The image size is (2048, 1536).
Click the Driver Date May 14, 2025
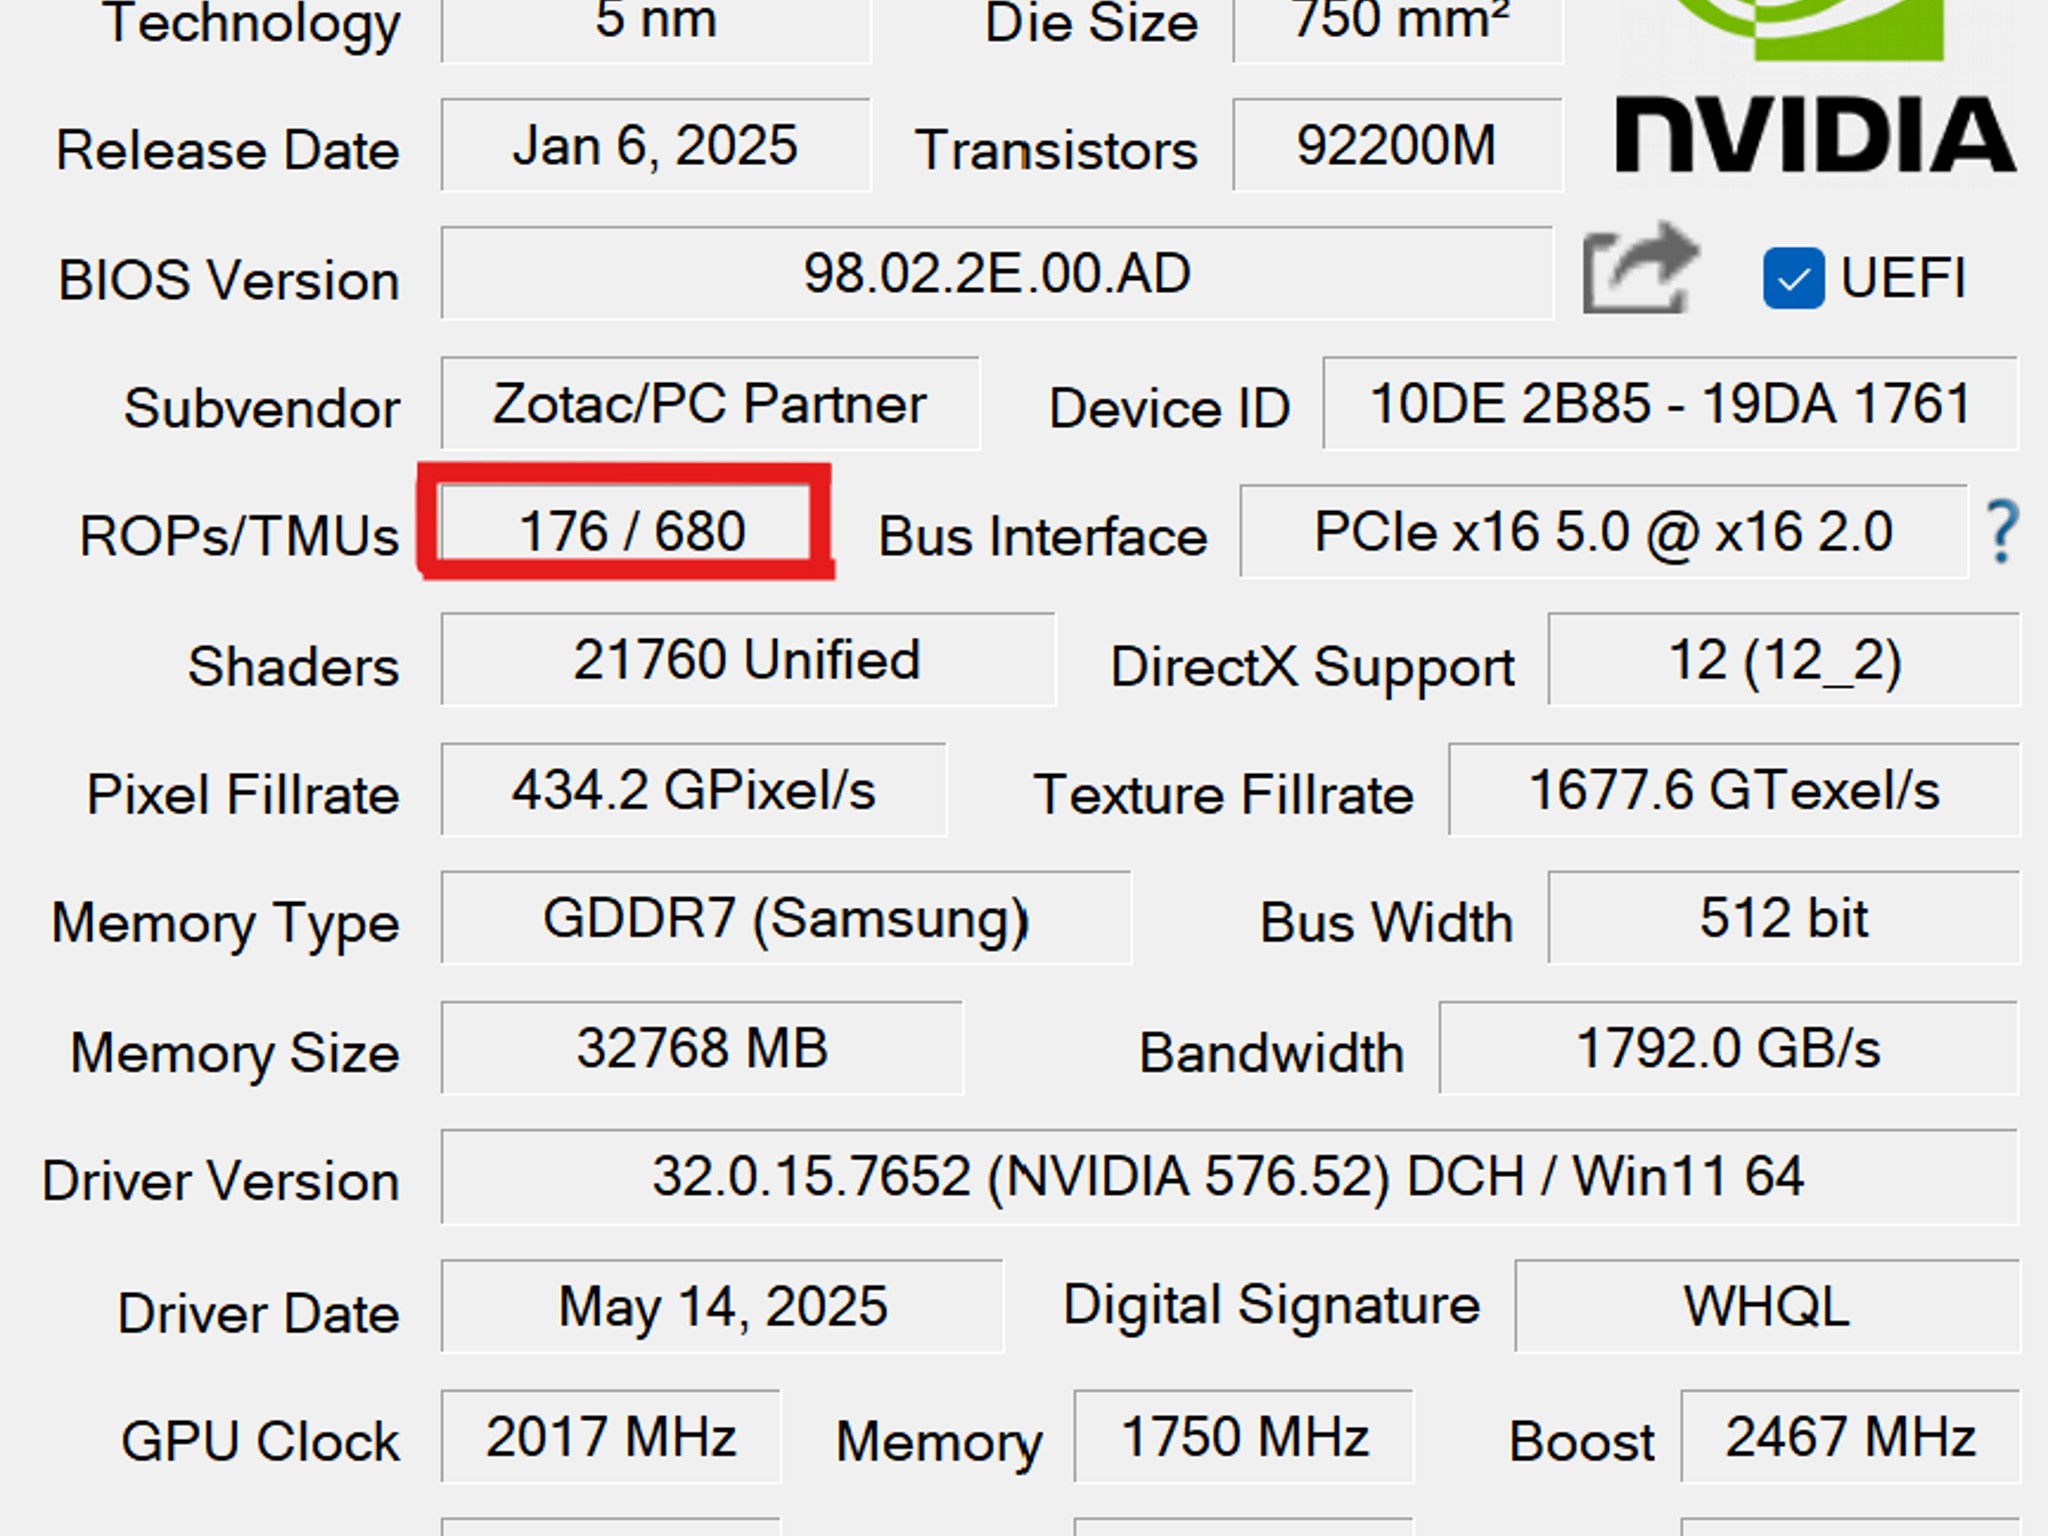(x=722, y=1307)
